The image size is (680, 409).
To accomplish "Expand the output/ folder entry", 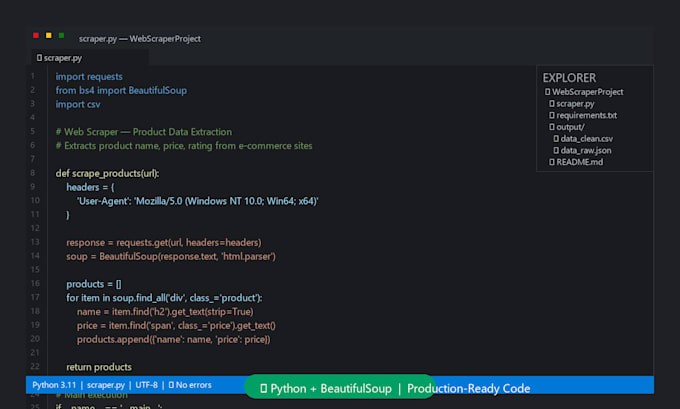I will 567,127.
